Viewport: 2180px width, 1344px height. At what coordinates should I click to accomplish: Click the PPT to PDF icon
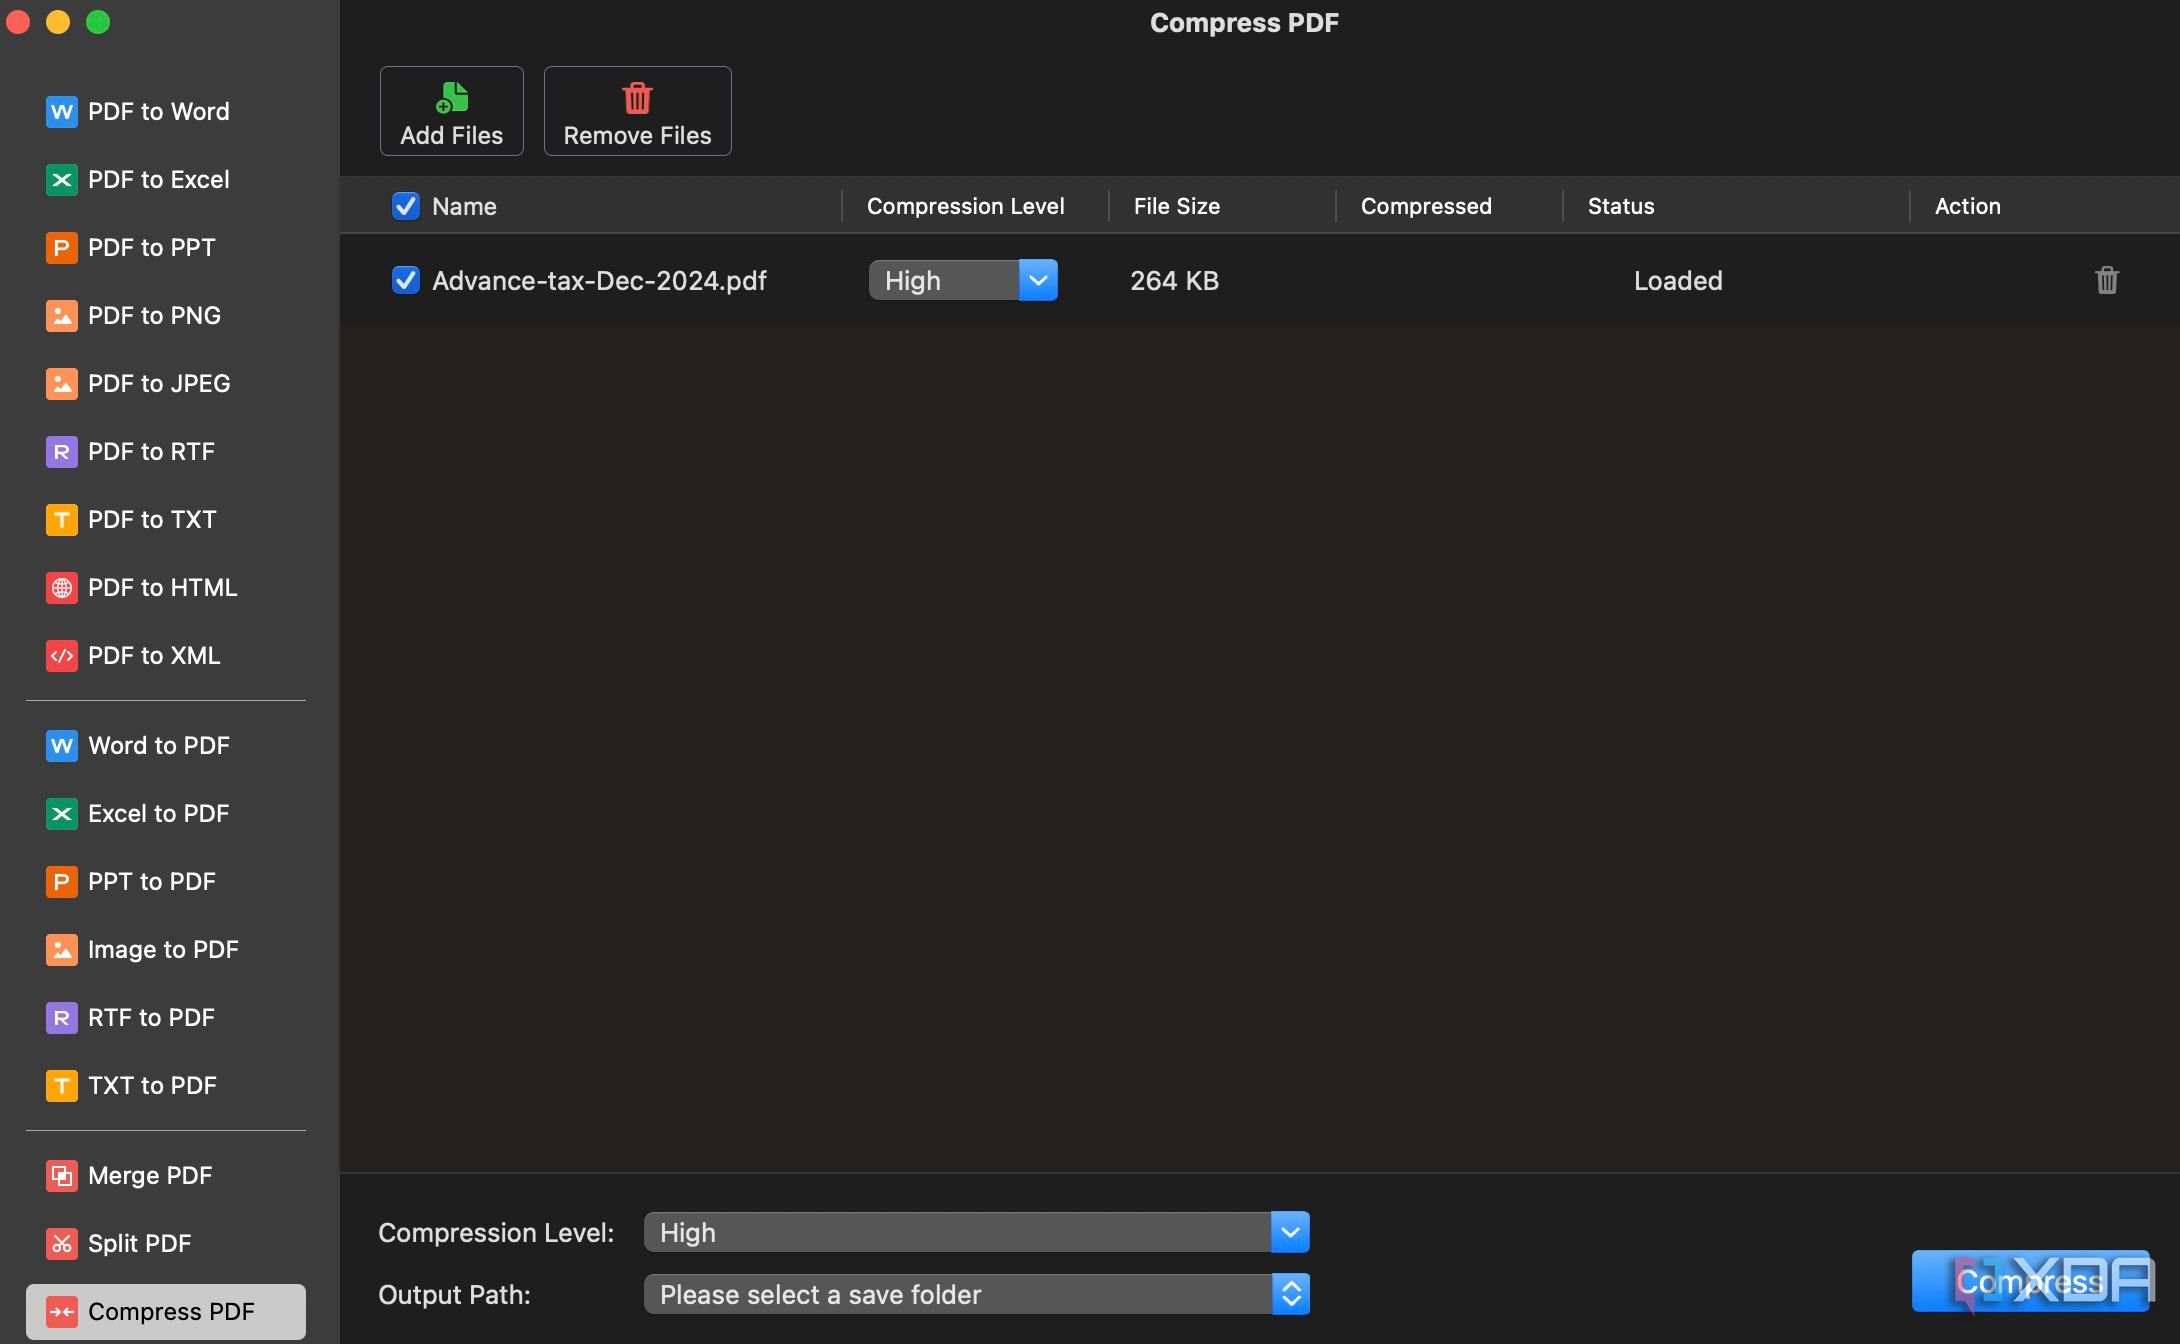62,881
